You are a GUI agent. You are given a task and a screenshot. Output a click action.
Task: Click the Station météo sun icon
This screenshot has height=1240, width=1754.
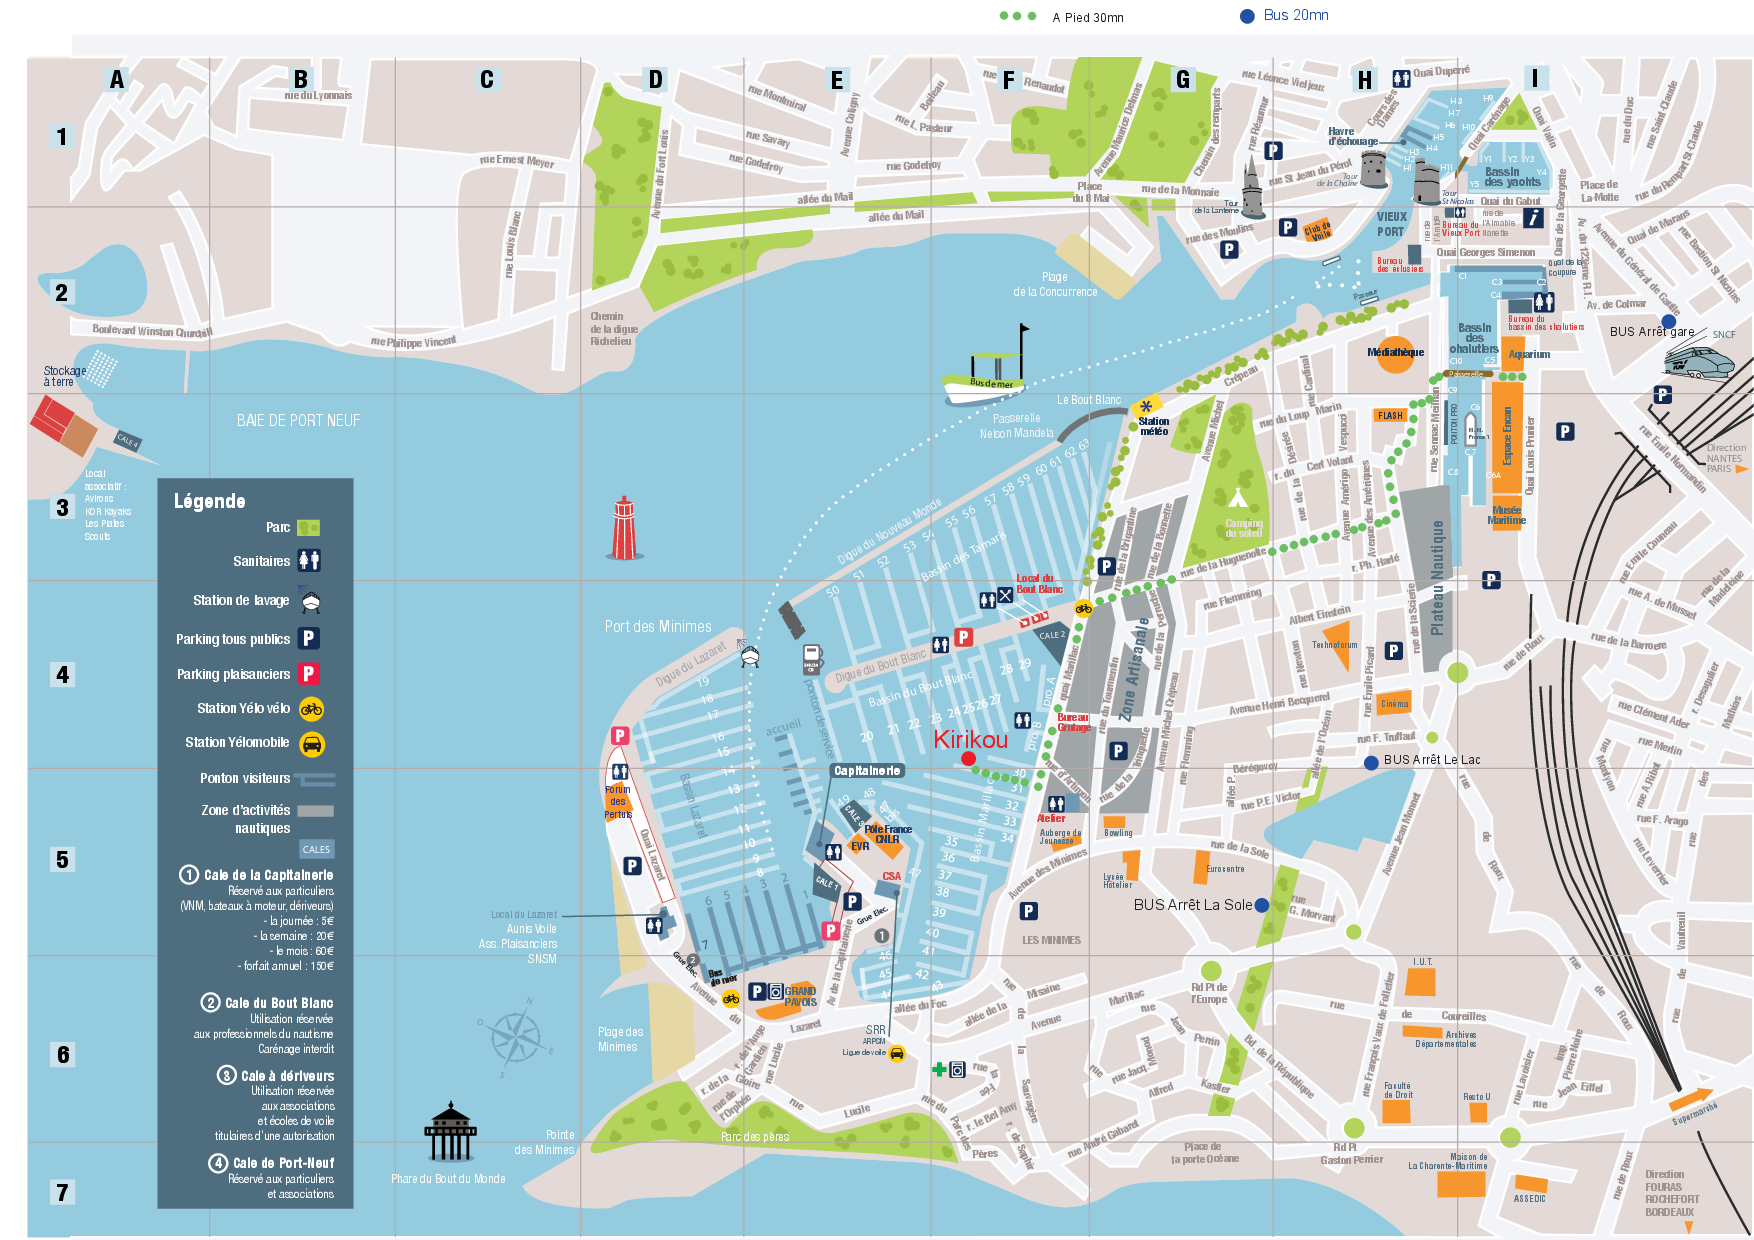pyautogui.click(x=1146, y=406)
